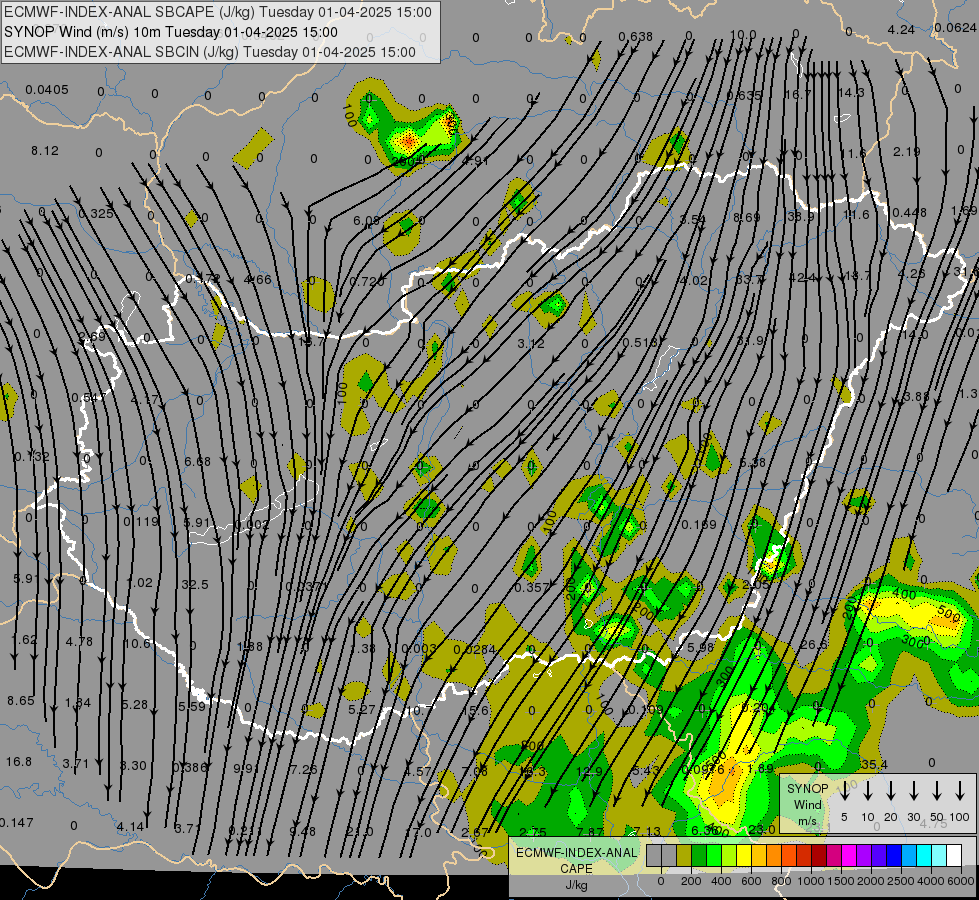Click the SBCIN title line
This screenshot has height=900, width=979.
point(210,52)
